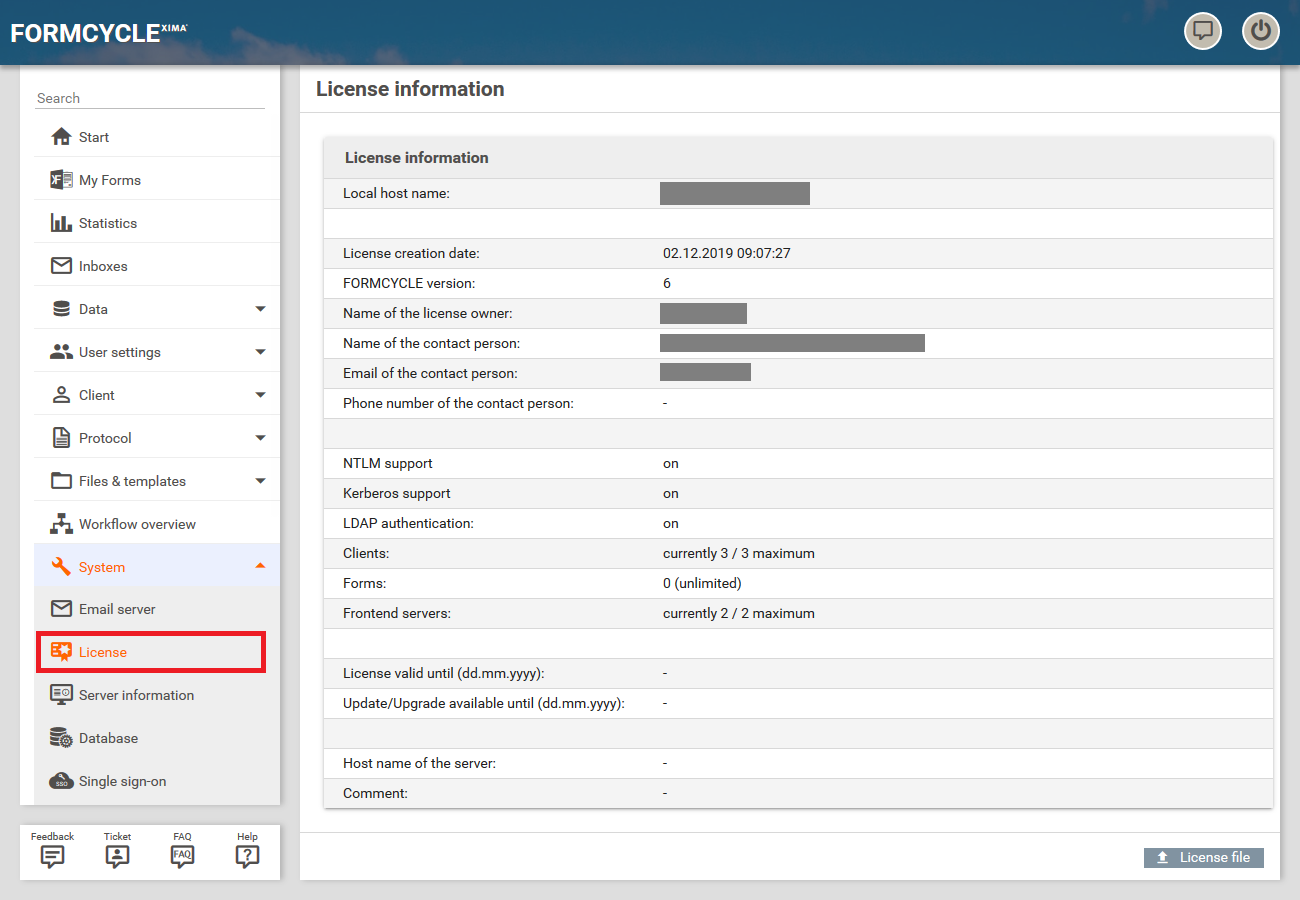Expand the Data menu arrow
This screenshot has height=900, width=1300.
(260, 309)
